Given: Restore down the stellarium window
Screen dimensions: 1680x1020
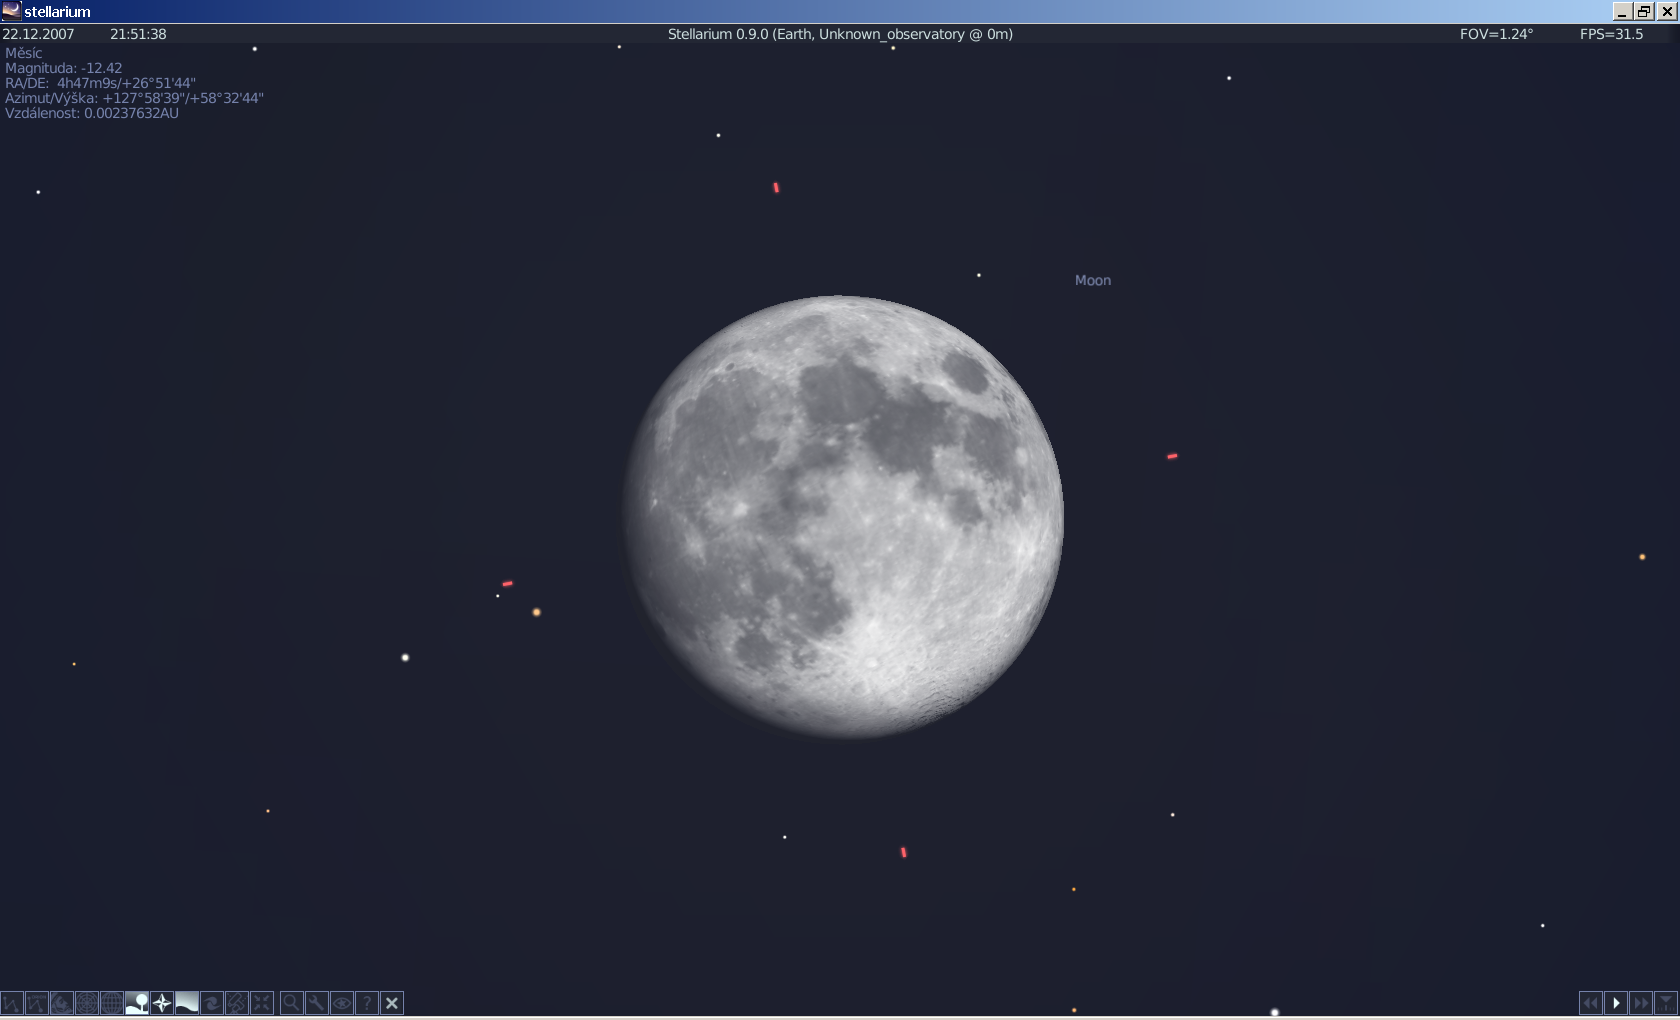Looking at the screenshot, I should click(1644, 11).
